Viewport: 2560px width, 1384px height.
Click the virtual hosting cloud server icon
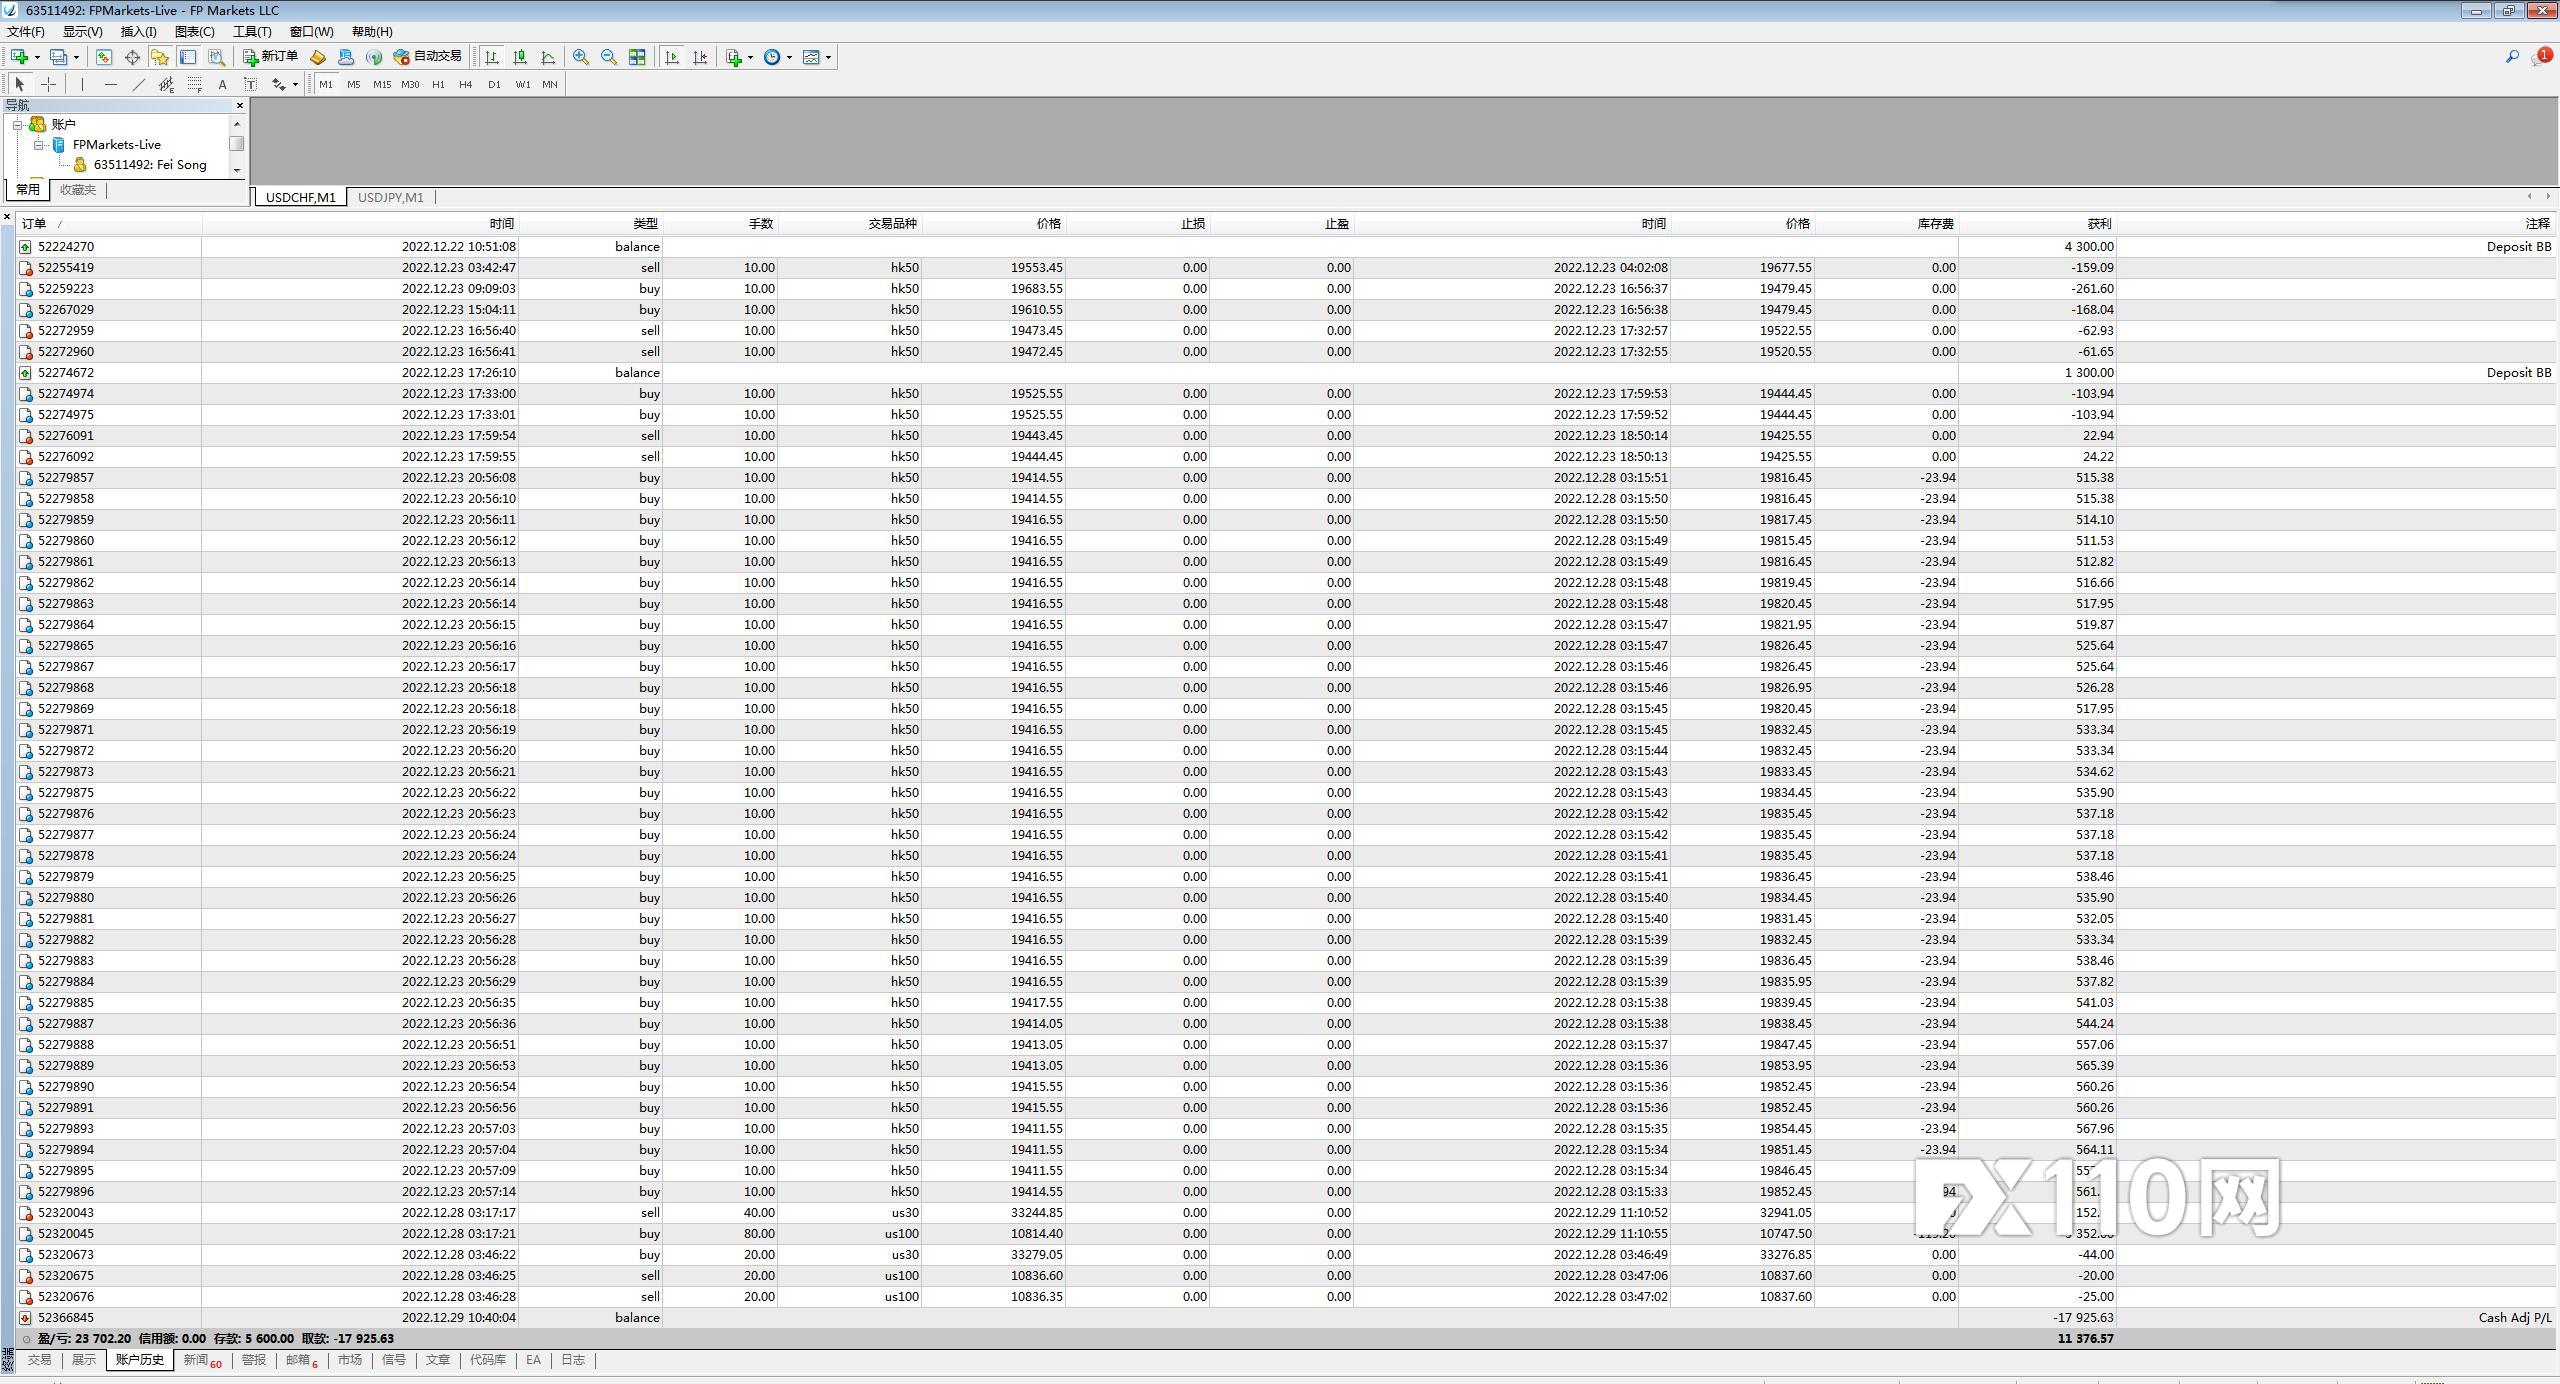tap(346, 57)
